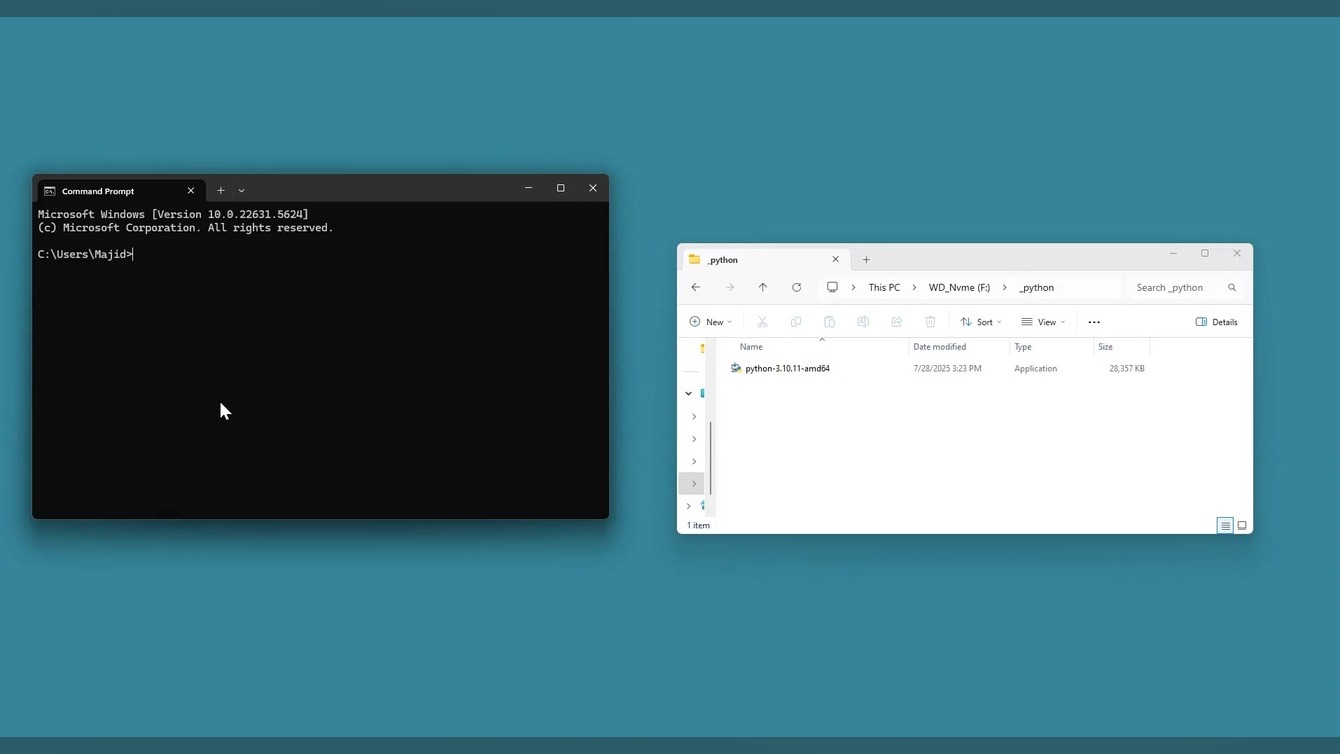Go back in File Explorer
The image size is (1340, 754).
tap(696, 287)
